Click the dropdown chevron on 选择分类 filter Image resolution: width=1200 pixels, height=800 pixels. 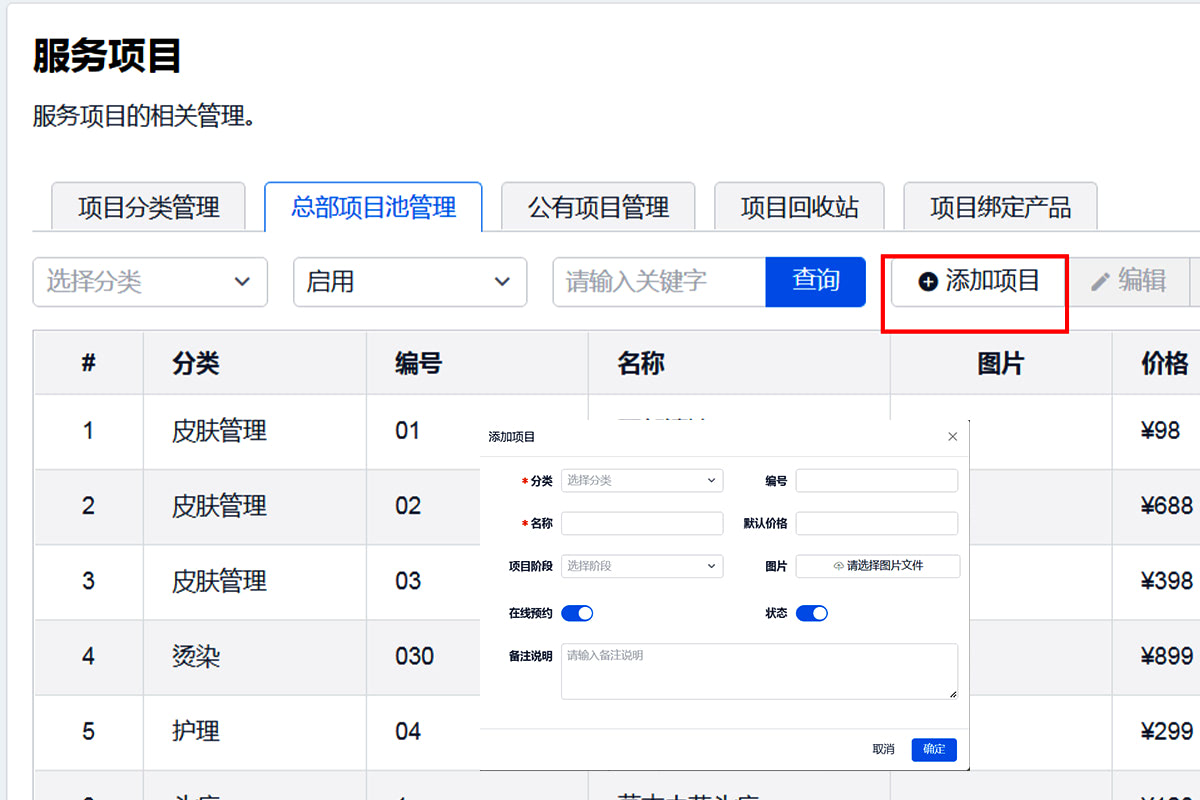click(x=243, y=282)
